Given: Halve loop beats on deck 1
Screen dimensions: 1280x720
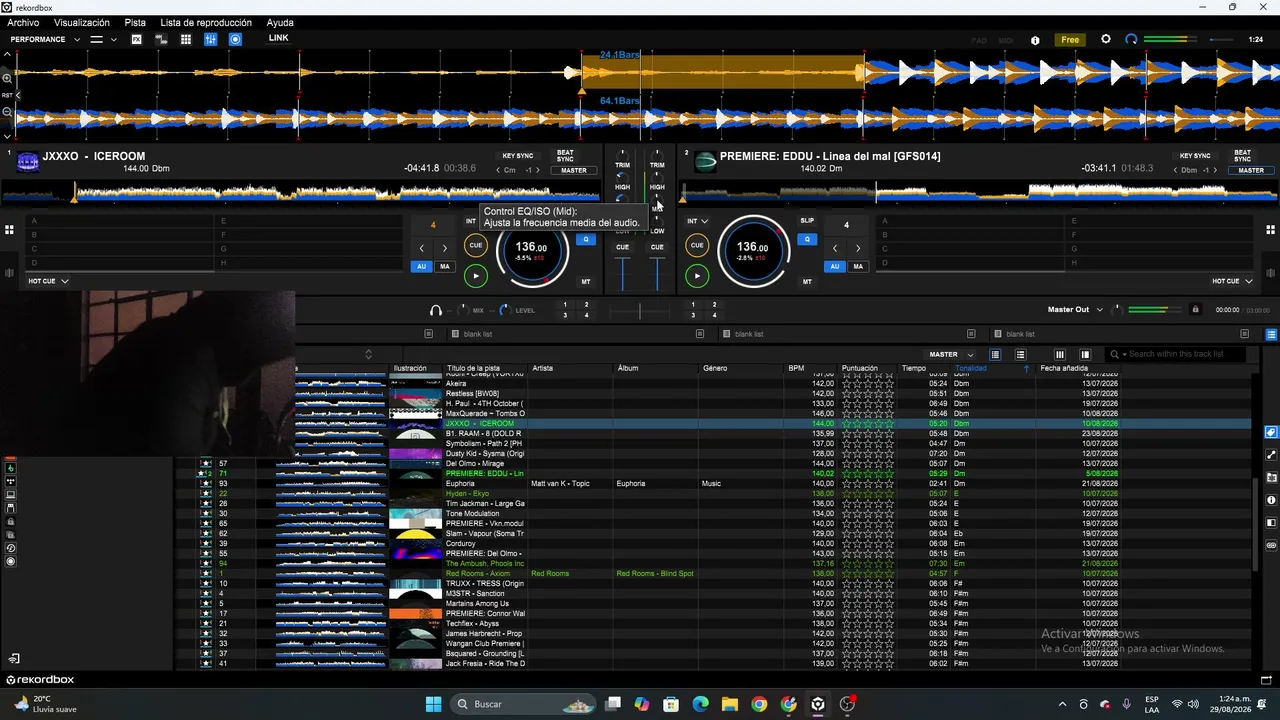Looking at the screenshot, I should pyautogui.click(x=421, y=248).
